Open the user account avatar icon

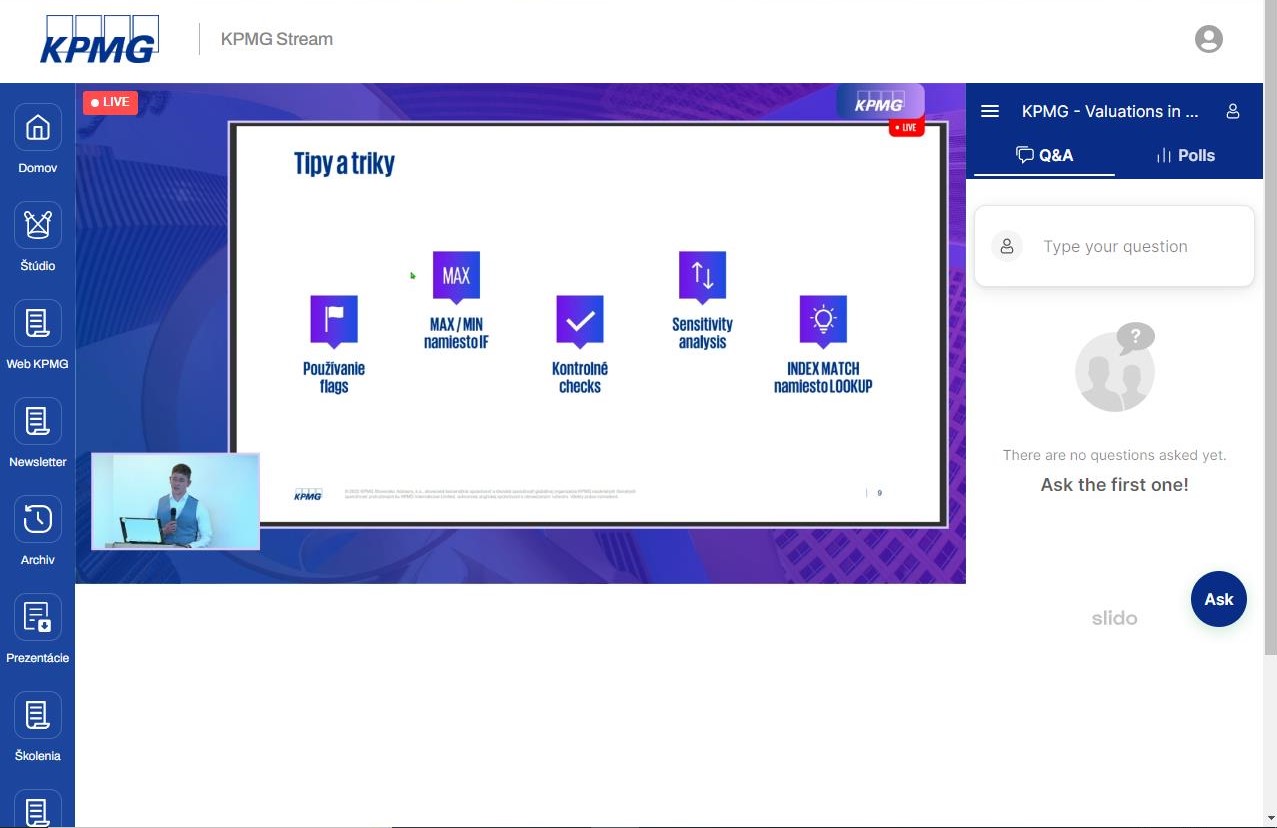coord(1209,39)
